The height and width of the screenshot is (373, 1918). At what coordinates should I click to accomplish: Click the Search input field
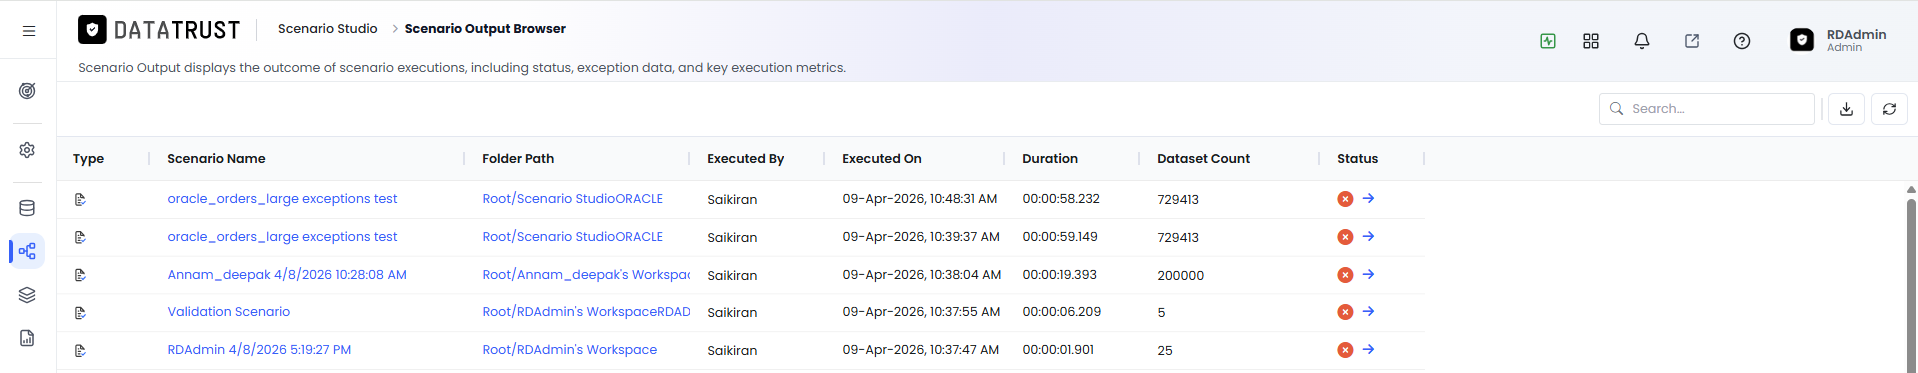click(x=1706, y=109)
